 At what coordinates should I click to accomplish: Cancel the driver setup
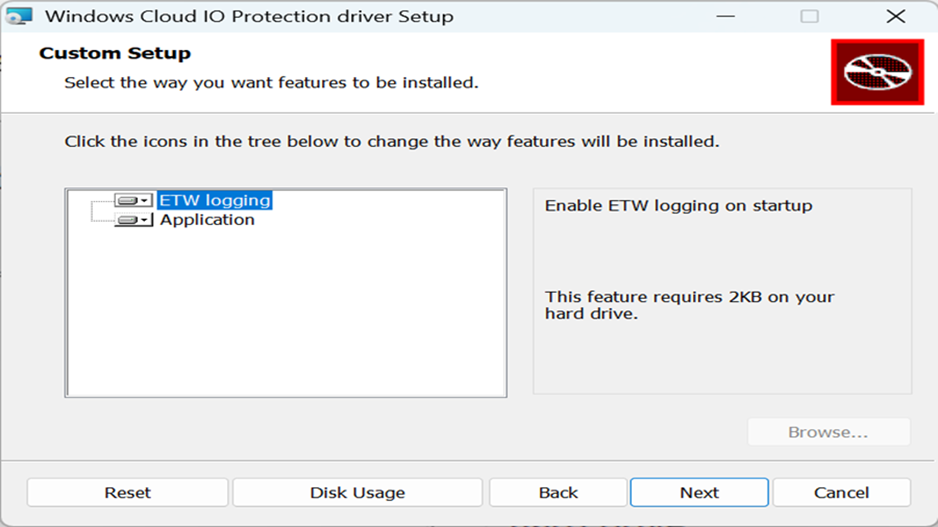[x=841, y=492]
